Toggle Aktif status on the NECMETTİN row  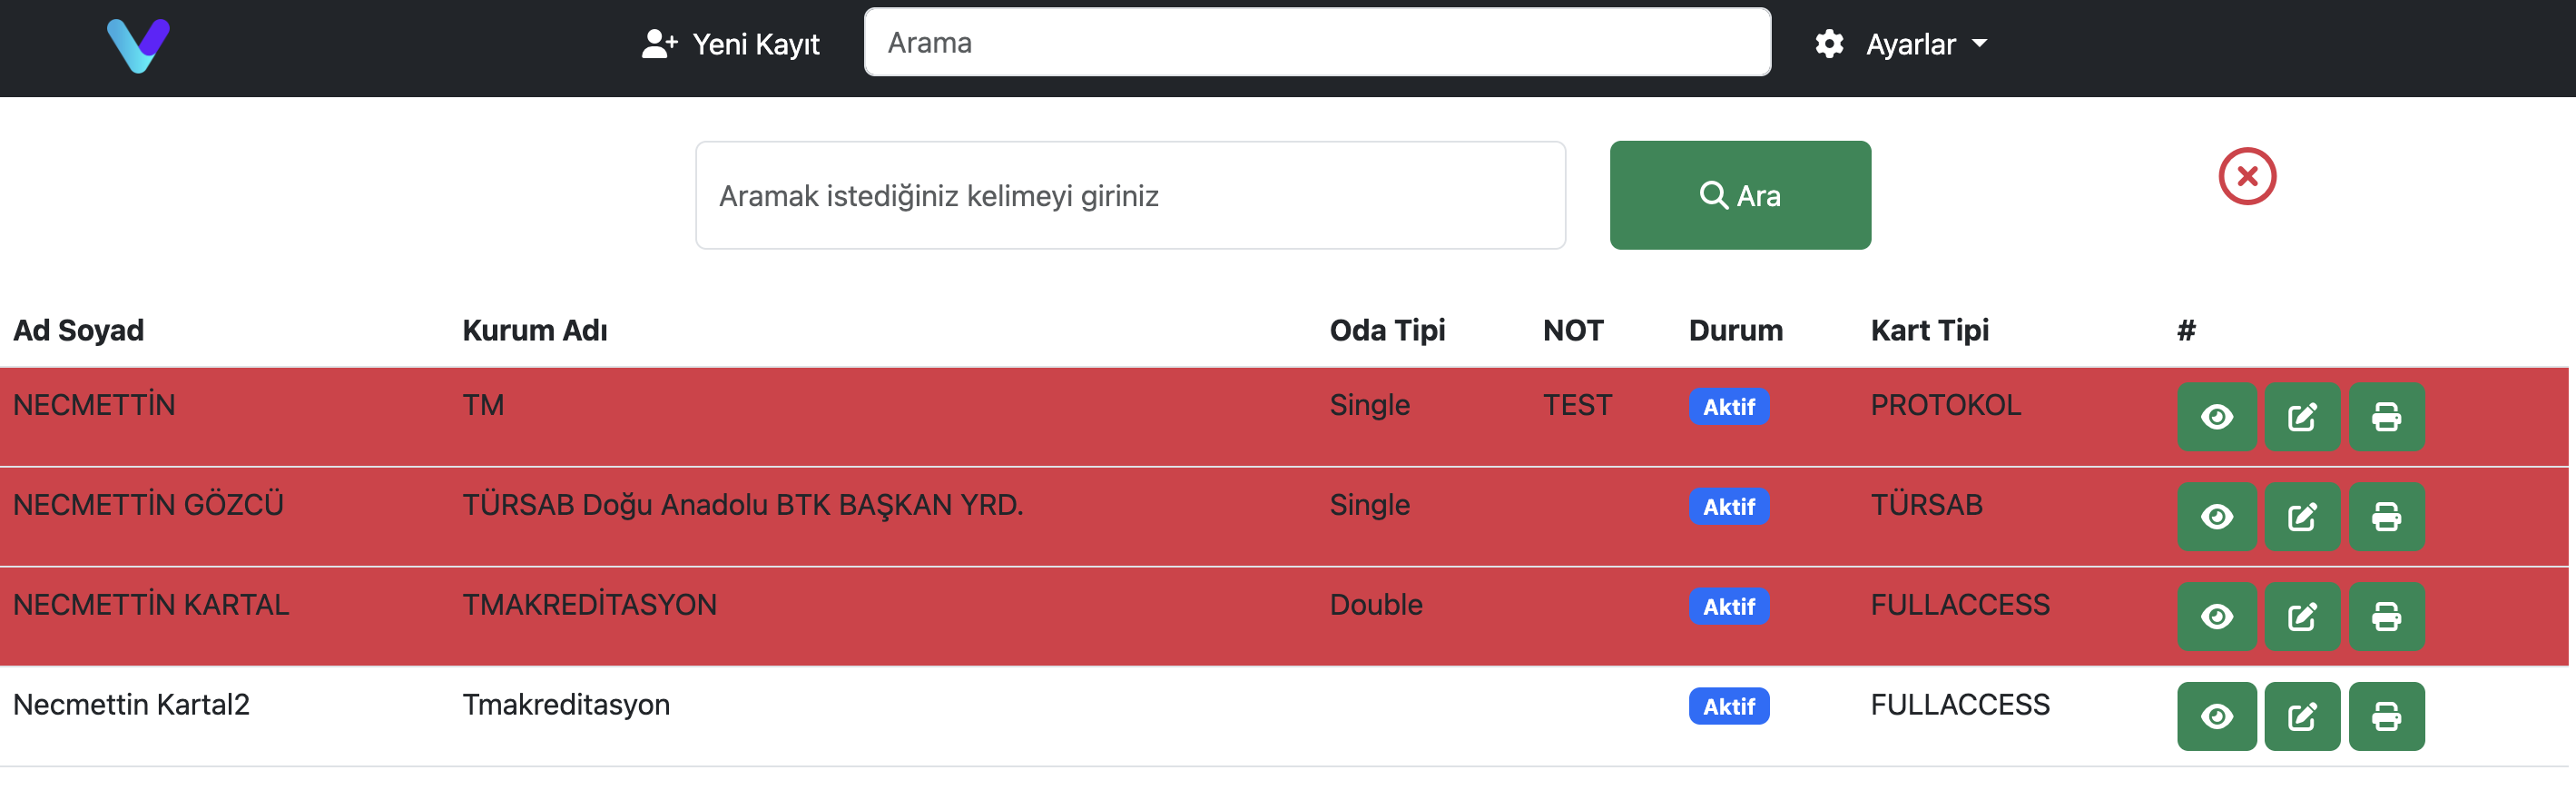coord(1729,407)
